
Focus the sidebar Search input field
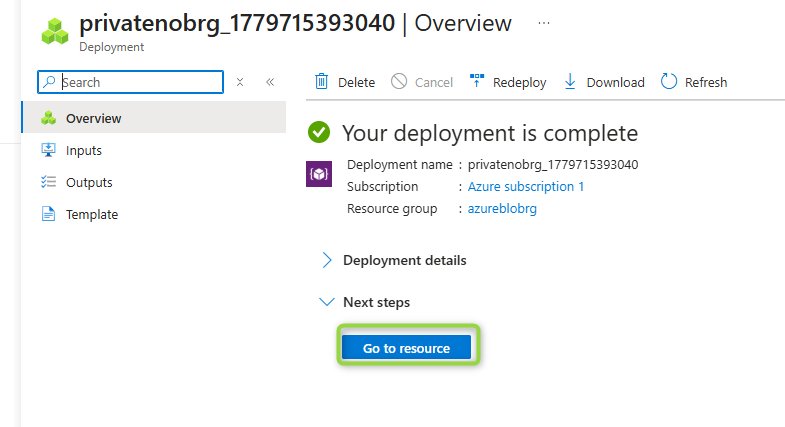(x=130, y=82)
